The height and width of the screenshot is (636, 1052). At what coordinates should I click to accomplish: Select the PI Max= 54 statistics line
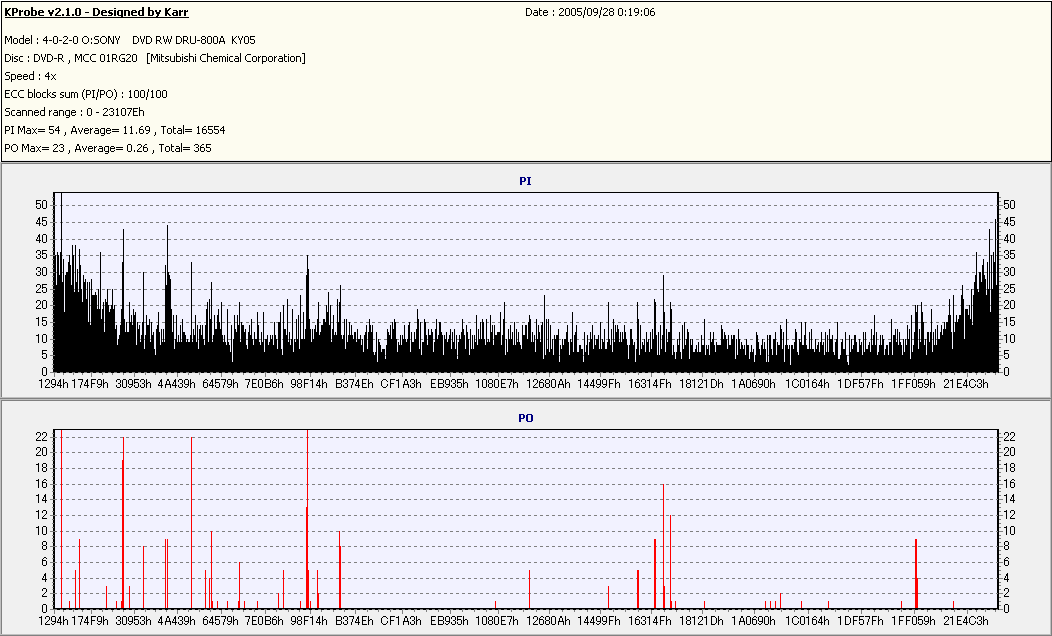115,130
